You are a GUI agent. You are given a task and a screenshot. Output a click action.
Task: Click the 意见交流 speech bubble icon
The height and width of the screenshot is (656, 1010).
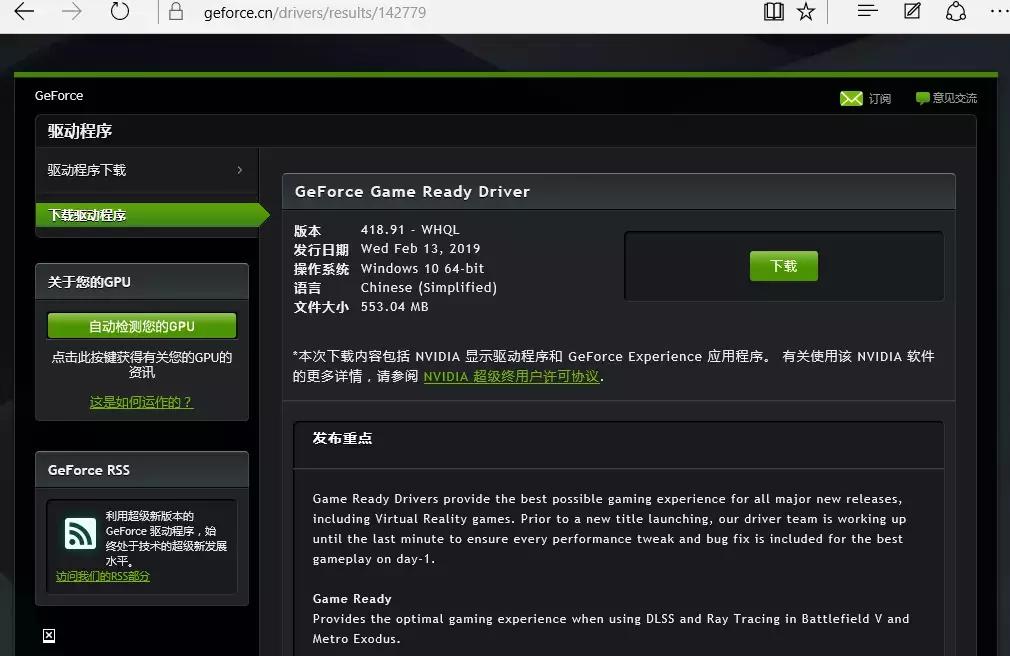[921, 98]
